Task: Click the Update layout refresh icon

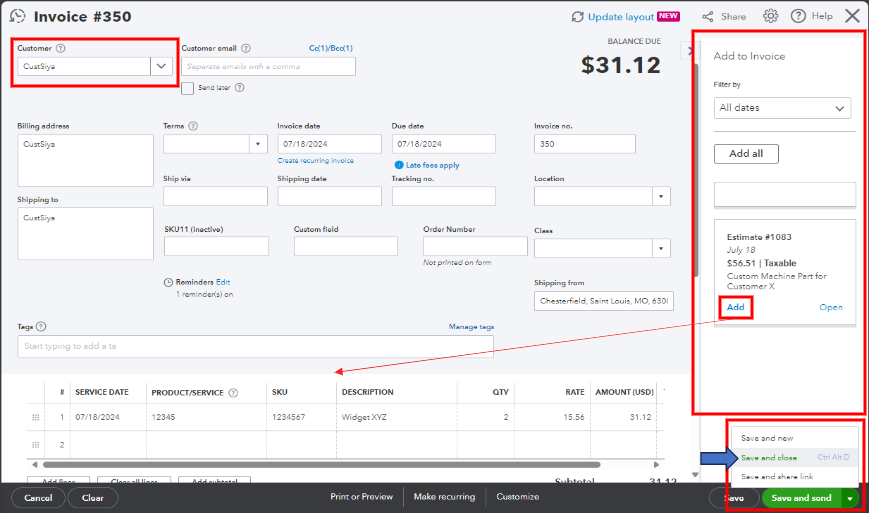Action: coord(577,17)
